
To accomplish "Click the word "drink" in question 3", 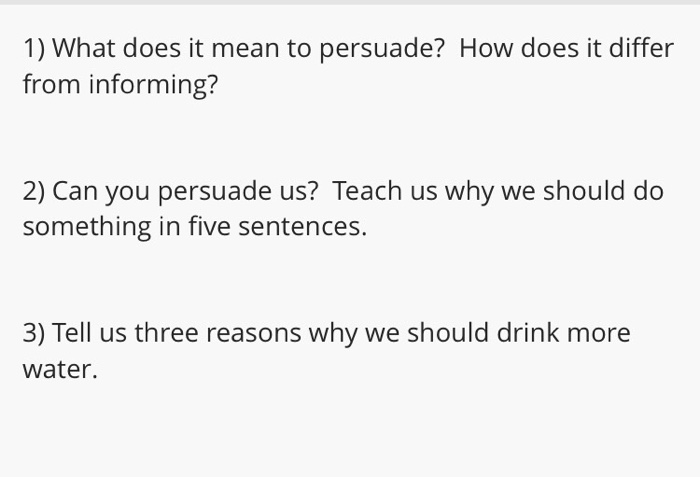I will (528, 333).
